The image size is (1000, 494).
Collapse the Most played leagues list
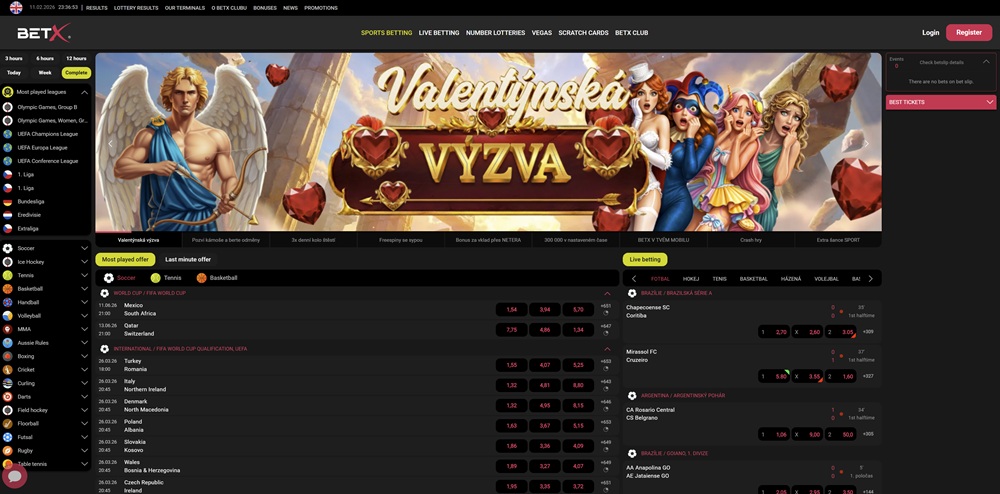pyautogui.click(x=84, y=92)
